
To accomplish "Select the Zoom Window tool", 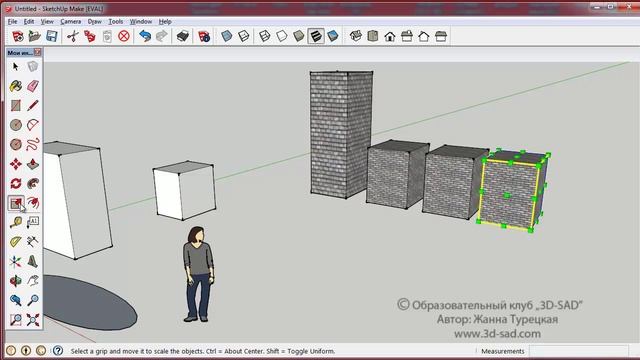I will (16, 320).
